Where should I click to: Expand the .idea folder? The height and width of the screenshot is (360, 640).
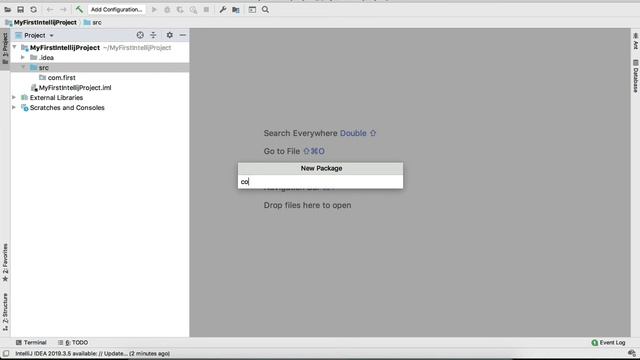pos(23,58)
